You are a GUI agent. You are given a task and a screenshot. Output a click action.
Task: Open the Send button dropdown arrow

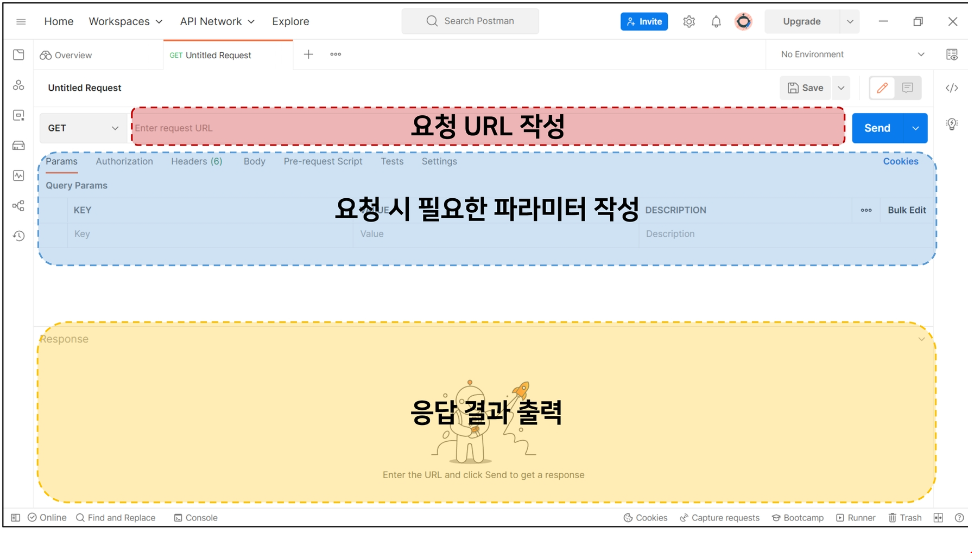click(915, 128)
